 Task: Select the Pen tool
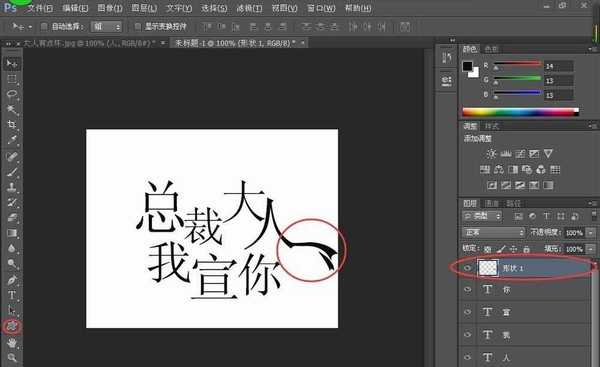pyautogui.click(x=12, y=280)
